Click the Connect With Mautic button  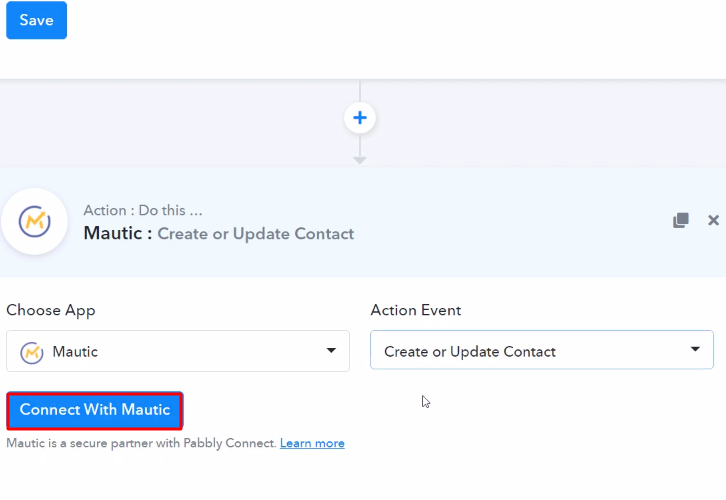pyautogui.click(x=95, y=410)
